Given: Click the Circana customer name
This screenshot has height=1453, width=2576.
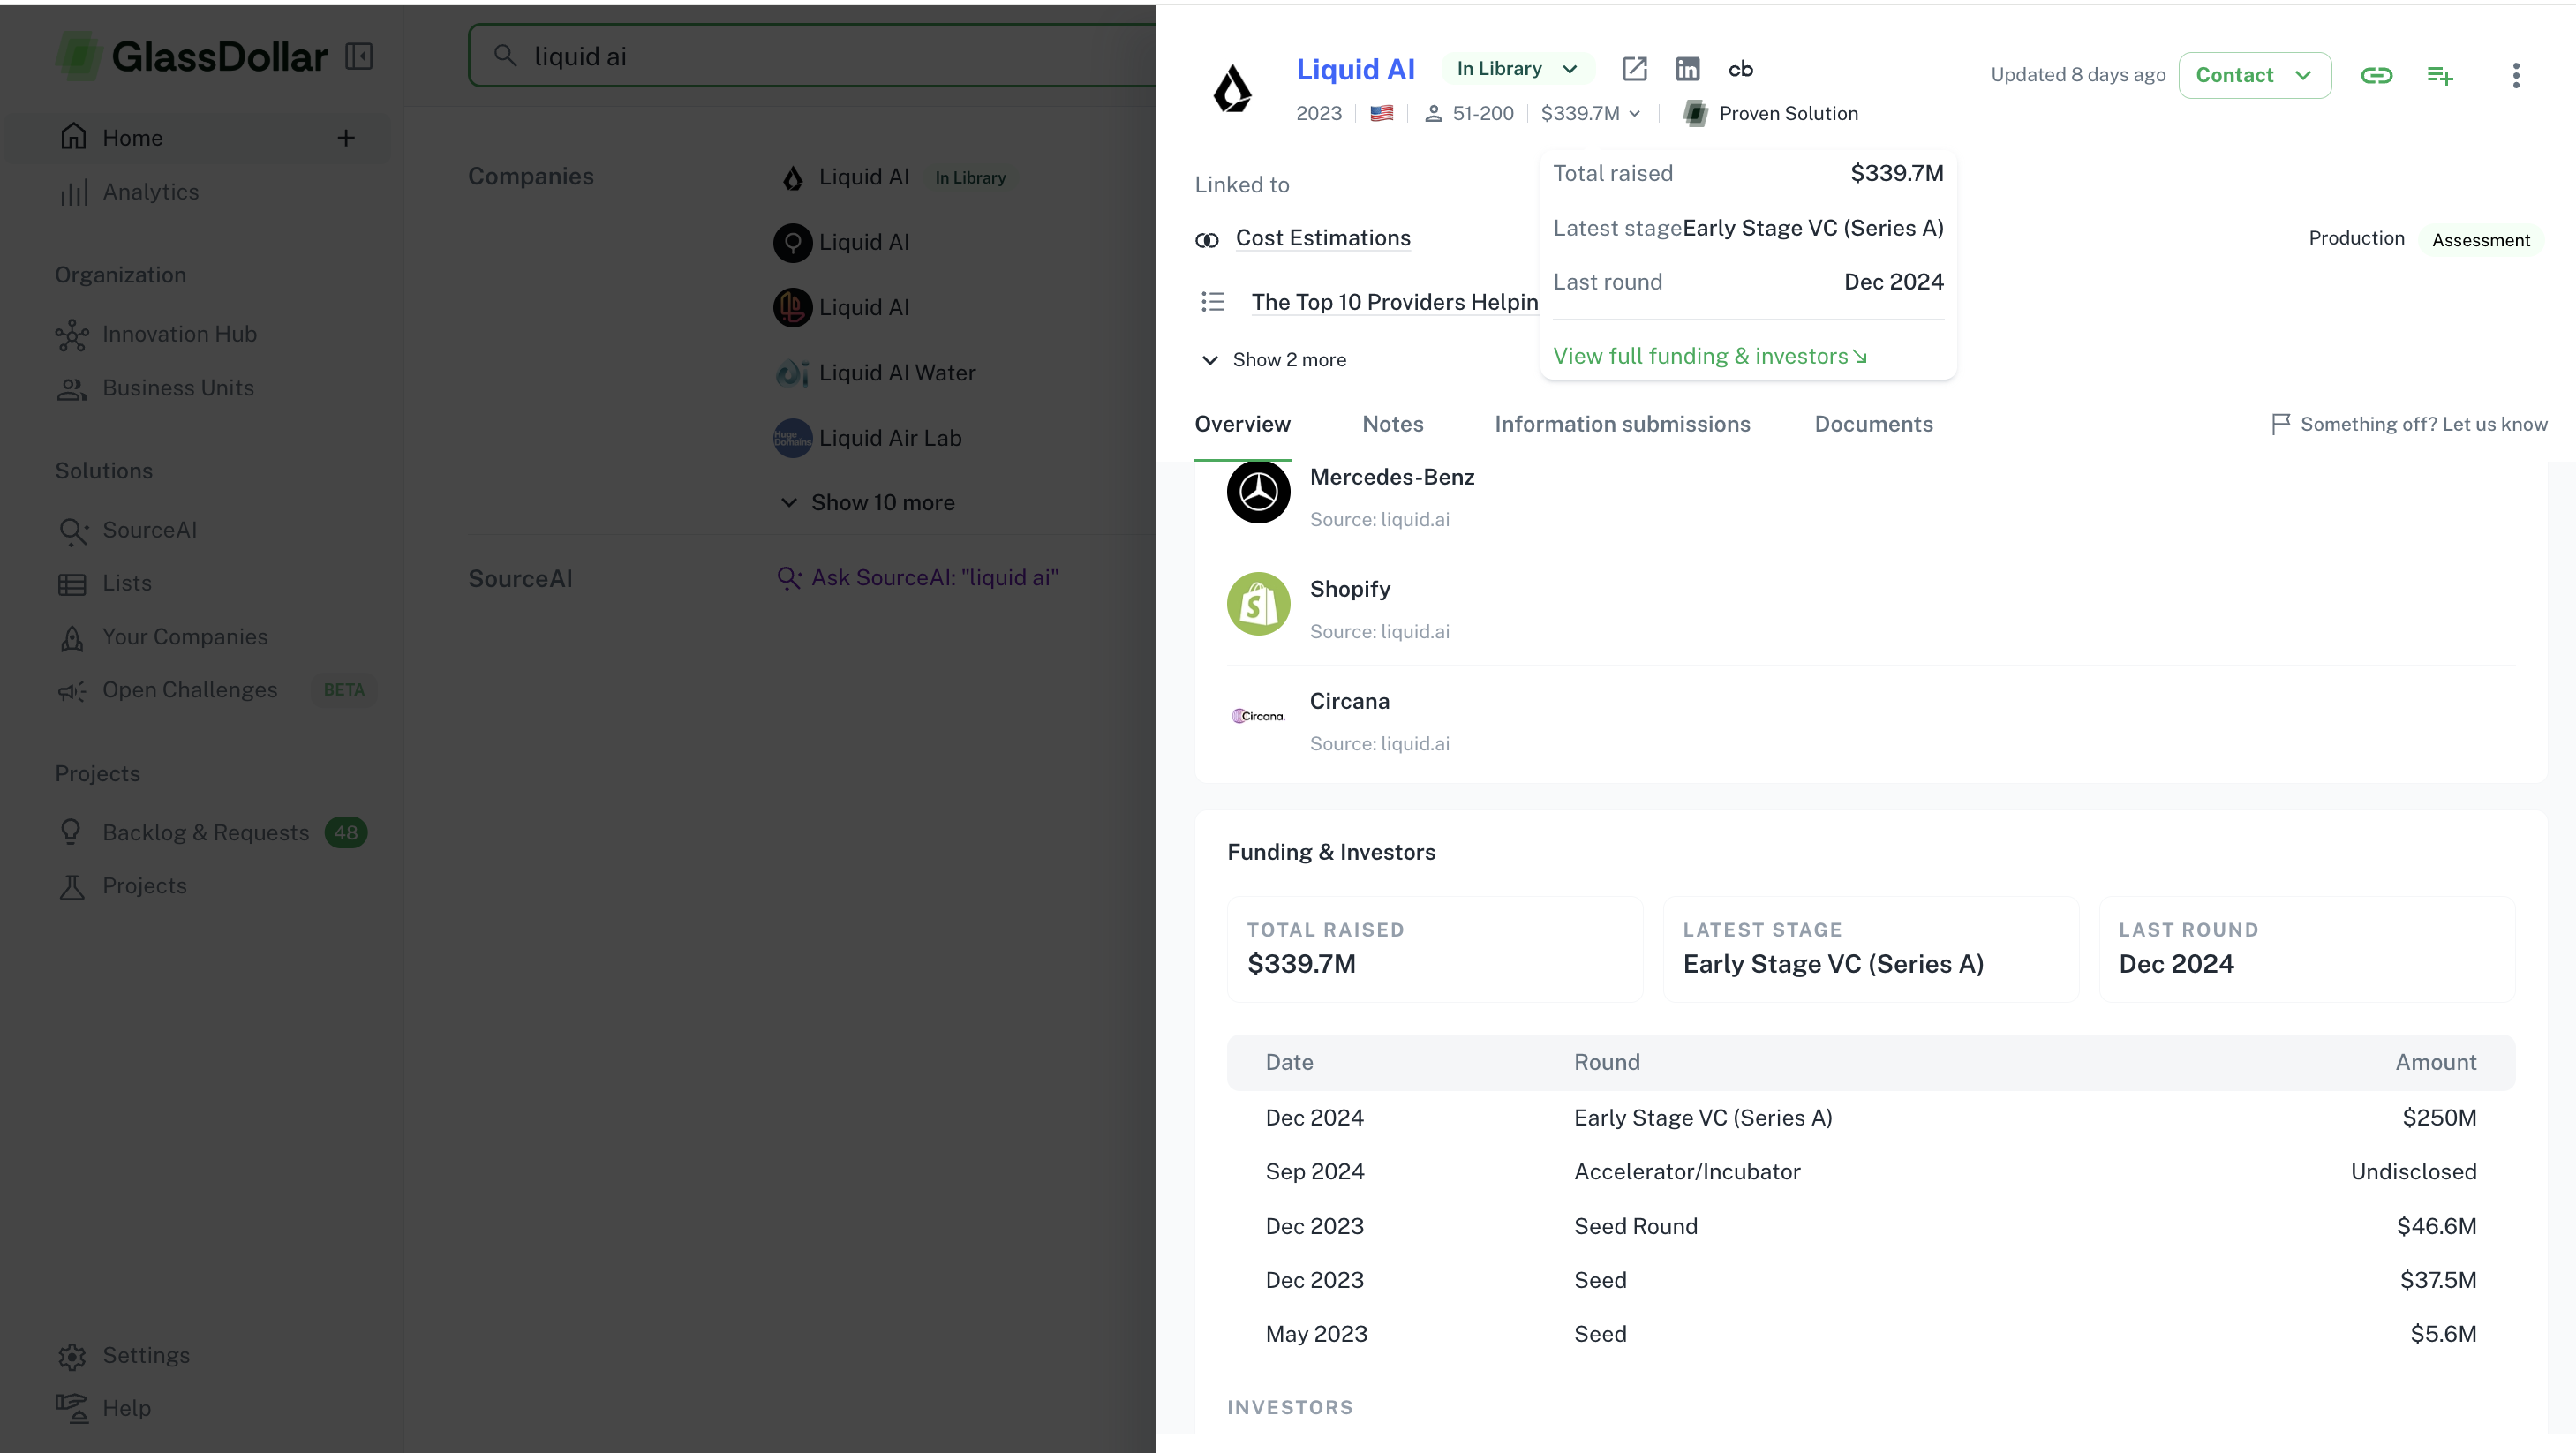Looking at the screenshot, I should point(1349,701).
